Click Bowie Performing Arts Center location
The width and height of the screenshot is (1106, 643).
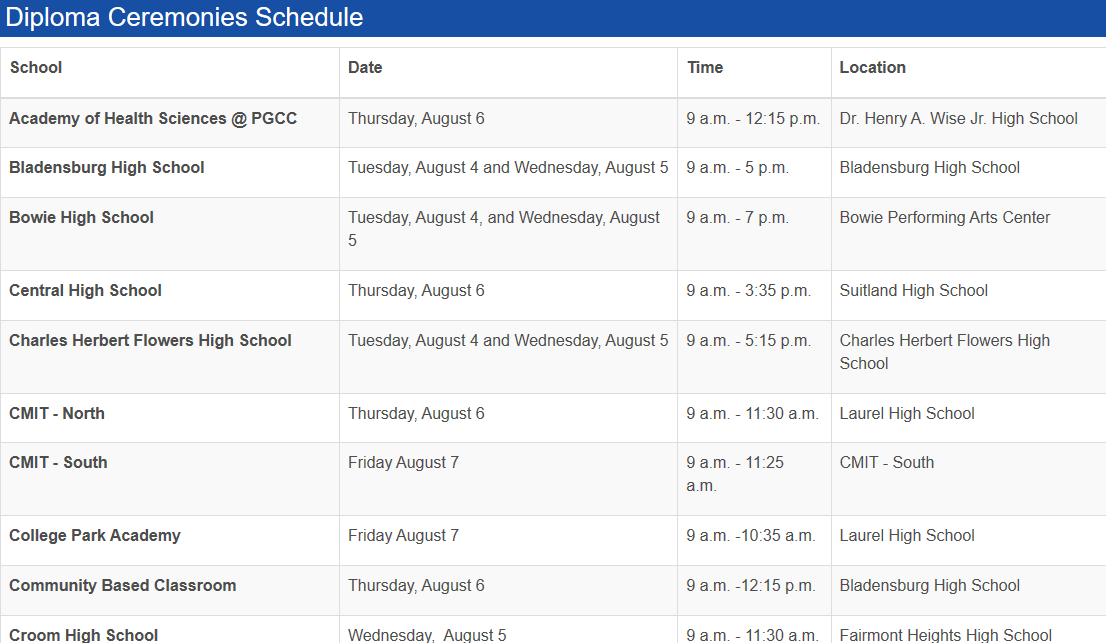click(944, 218)
